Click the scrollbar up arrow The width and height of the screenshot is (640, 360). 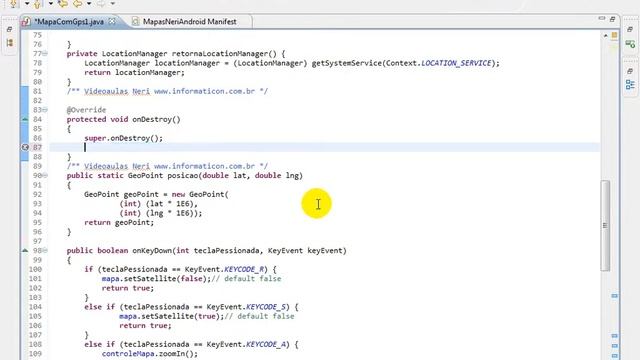tap(605, 36)
